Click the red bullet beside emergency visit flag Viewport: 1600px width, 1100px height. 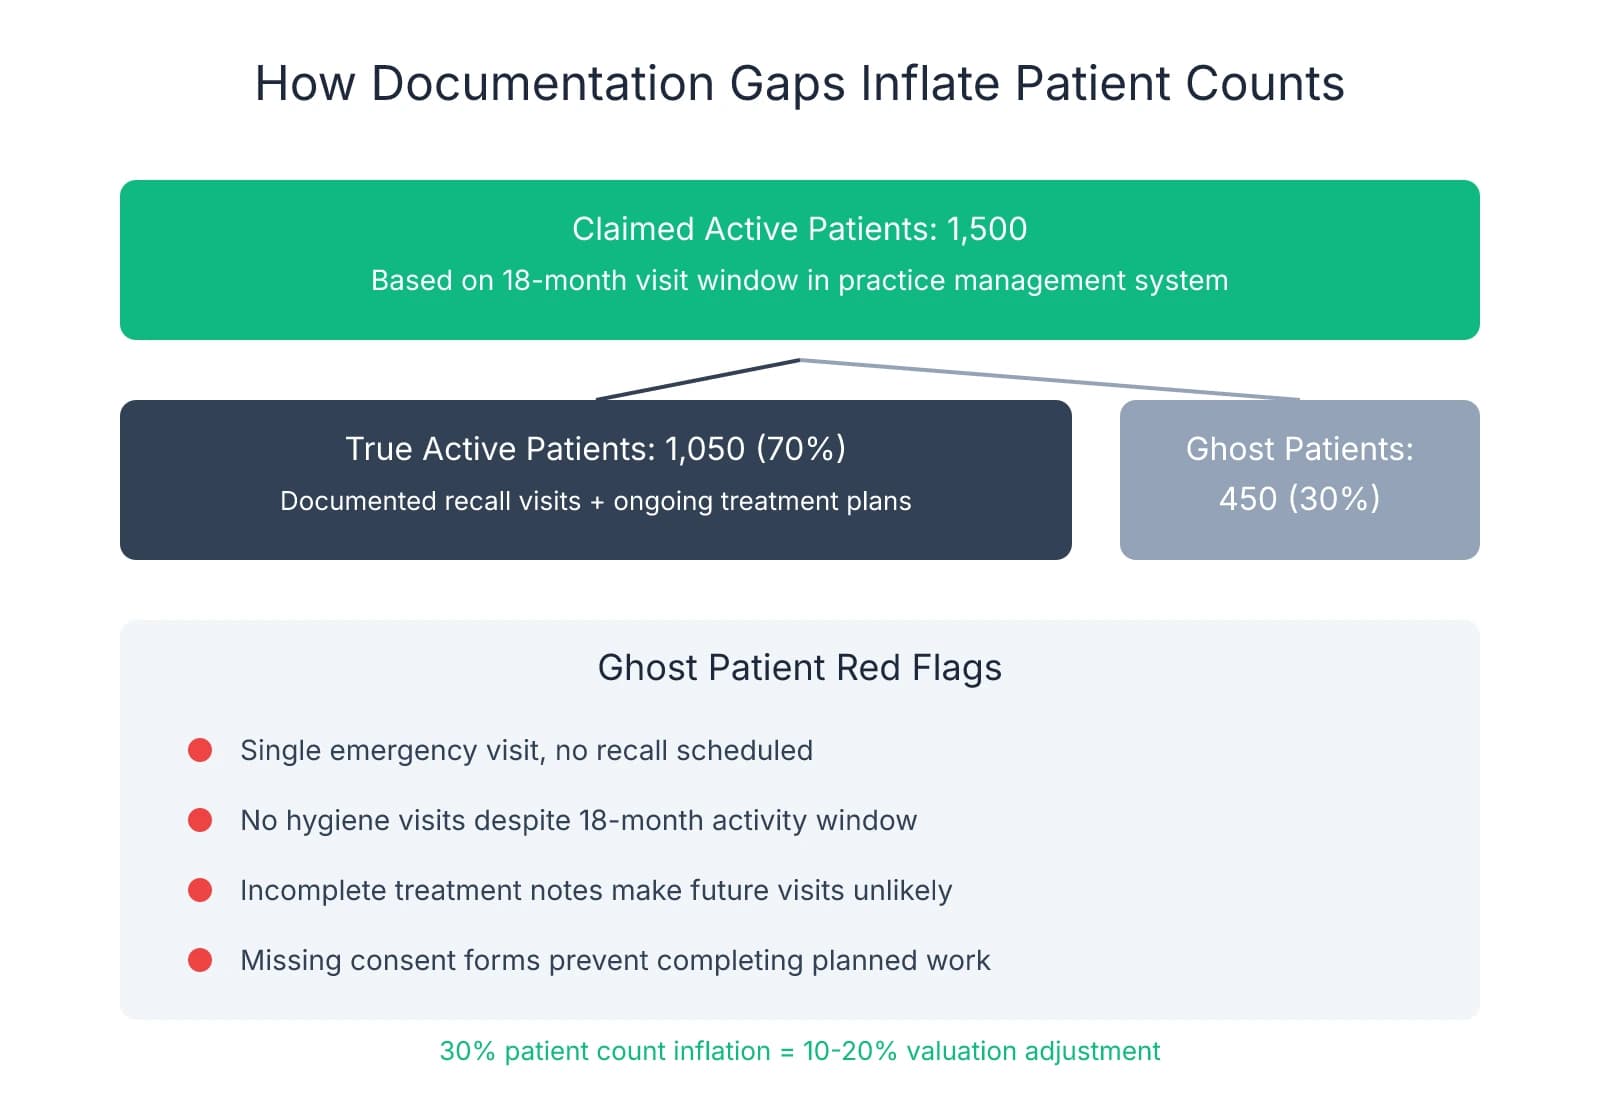click(201, 750)
